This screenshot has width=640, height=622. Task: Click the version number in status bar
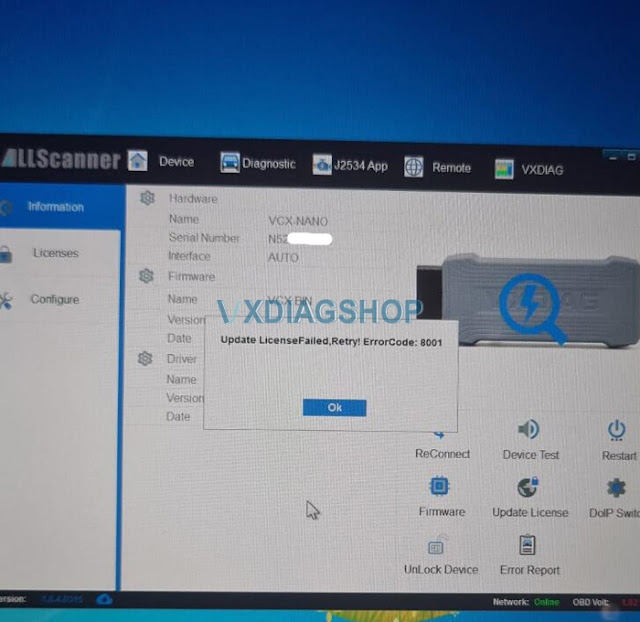[x=62, y=599]
